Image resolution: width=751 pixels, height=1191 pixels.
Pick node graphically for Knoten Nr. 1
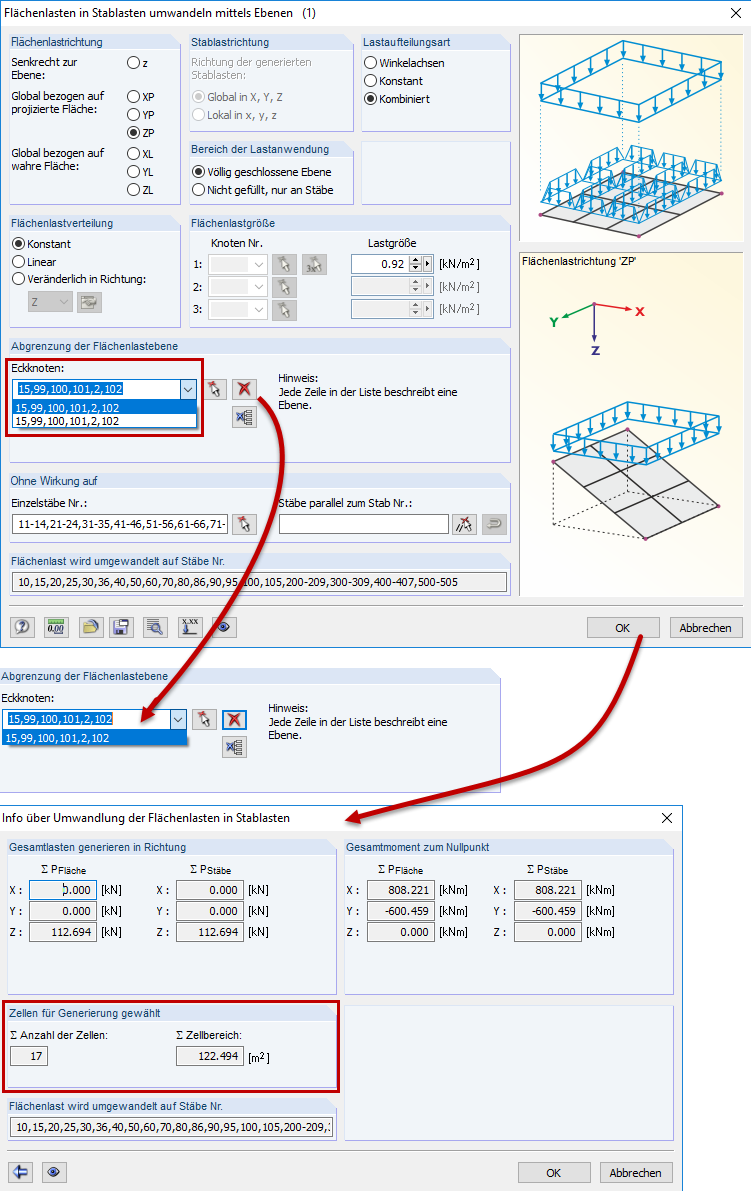(285, 264)
